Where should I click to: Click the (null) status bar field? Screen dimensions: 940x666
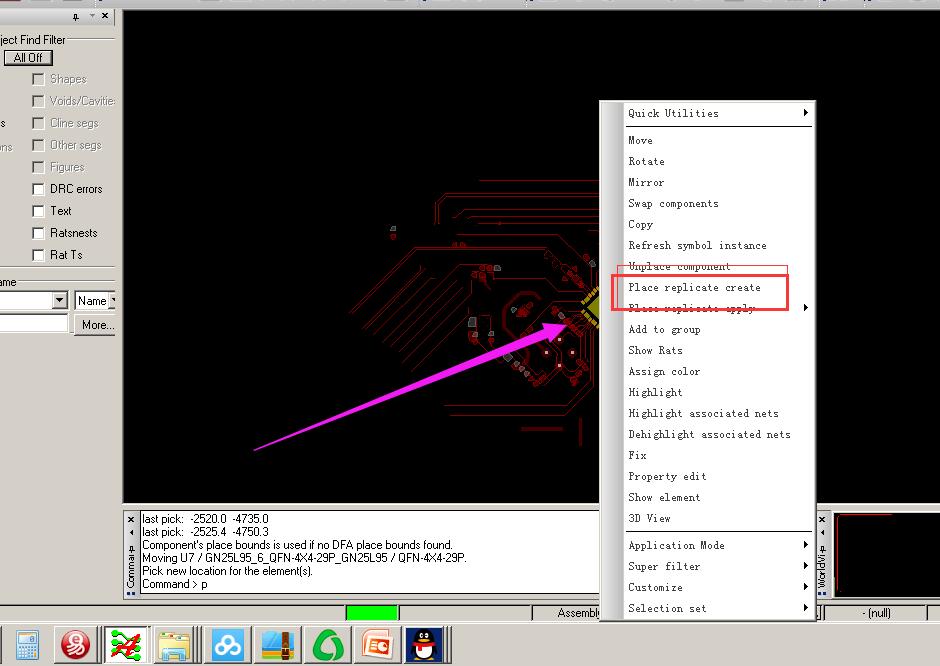pos(876,613)
